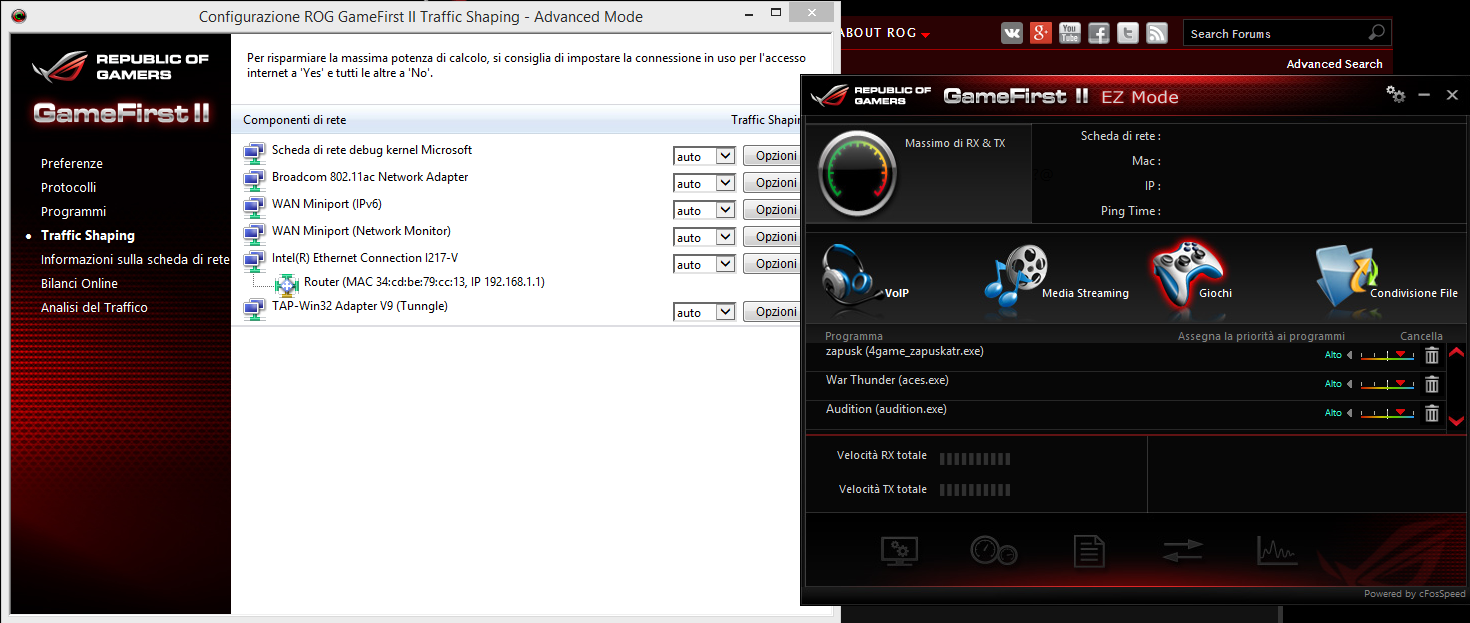Open Condivisione File sharing mode
Viewport: 1470px width, 623px height.
1345,270
